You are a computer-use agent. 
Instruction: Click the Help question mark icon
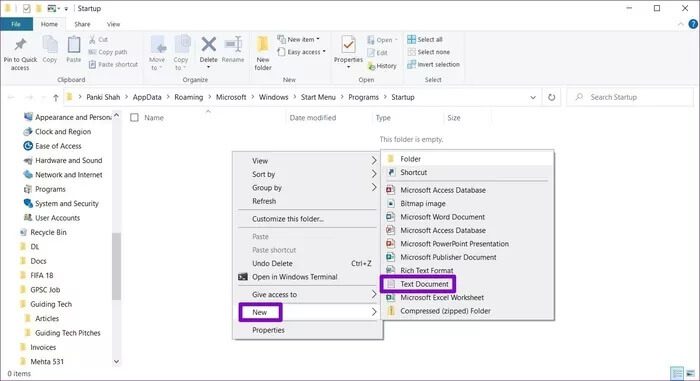click(693, 24)
